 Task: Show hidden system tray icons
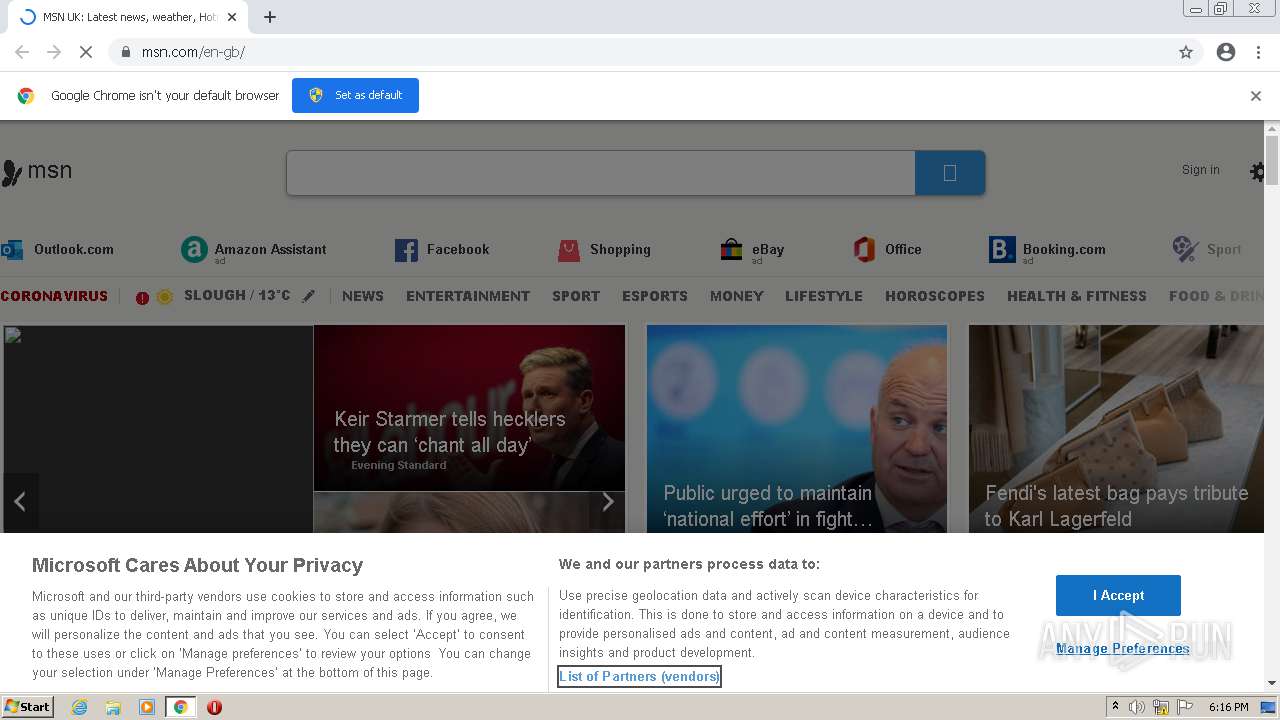point(1115,707)
